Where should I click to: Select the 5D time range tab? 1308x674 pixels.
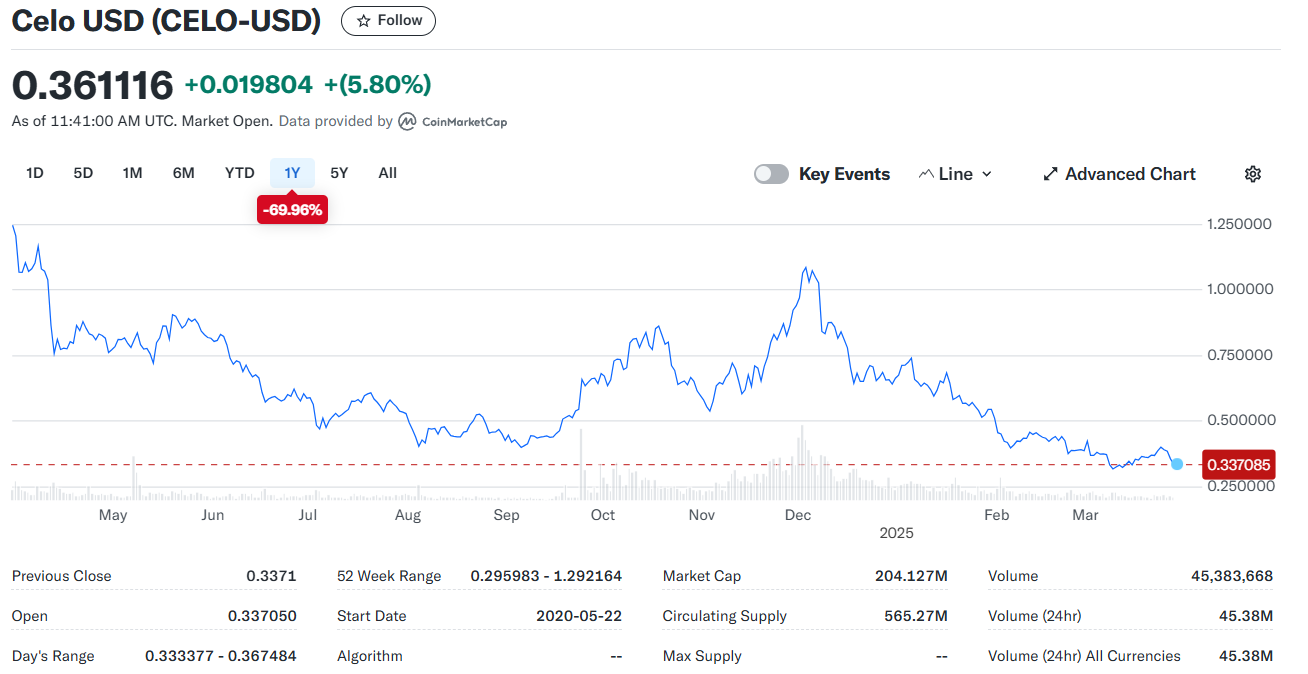coord(83,173)
